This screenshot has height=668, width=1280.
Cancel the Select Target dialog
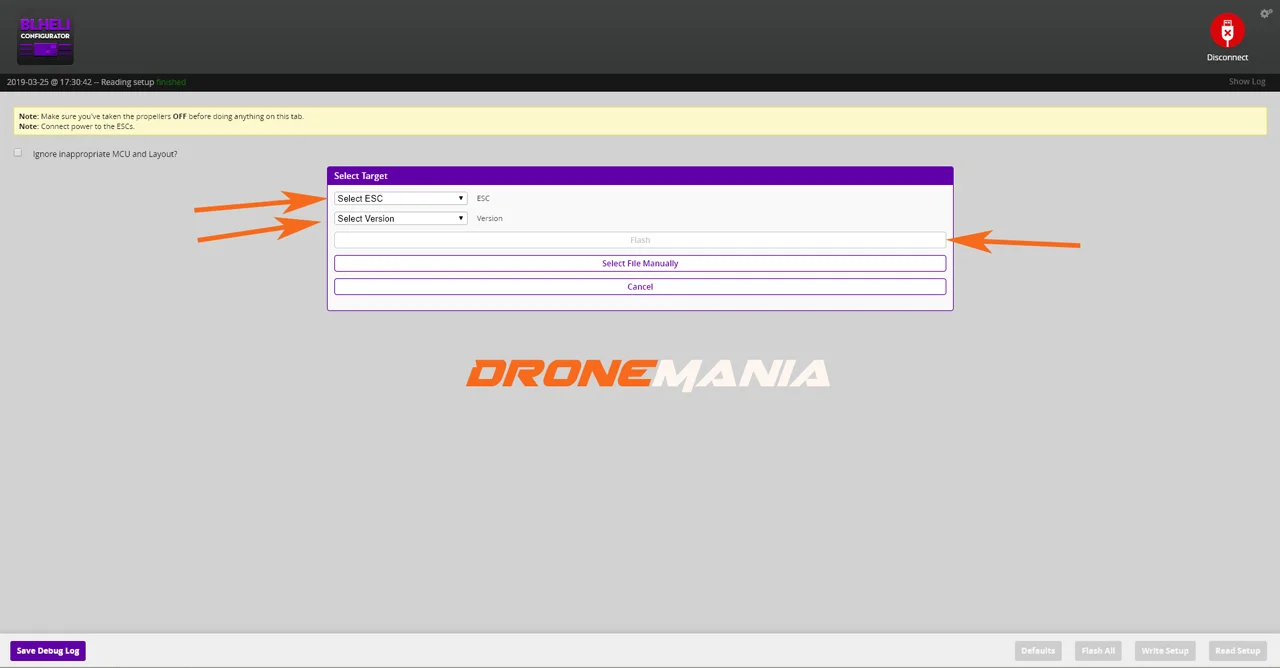coord(640,286)
